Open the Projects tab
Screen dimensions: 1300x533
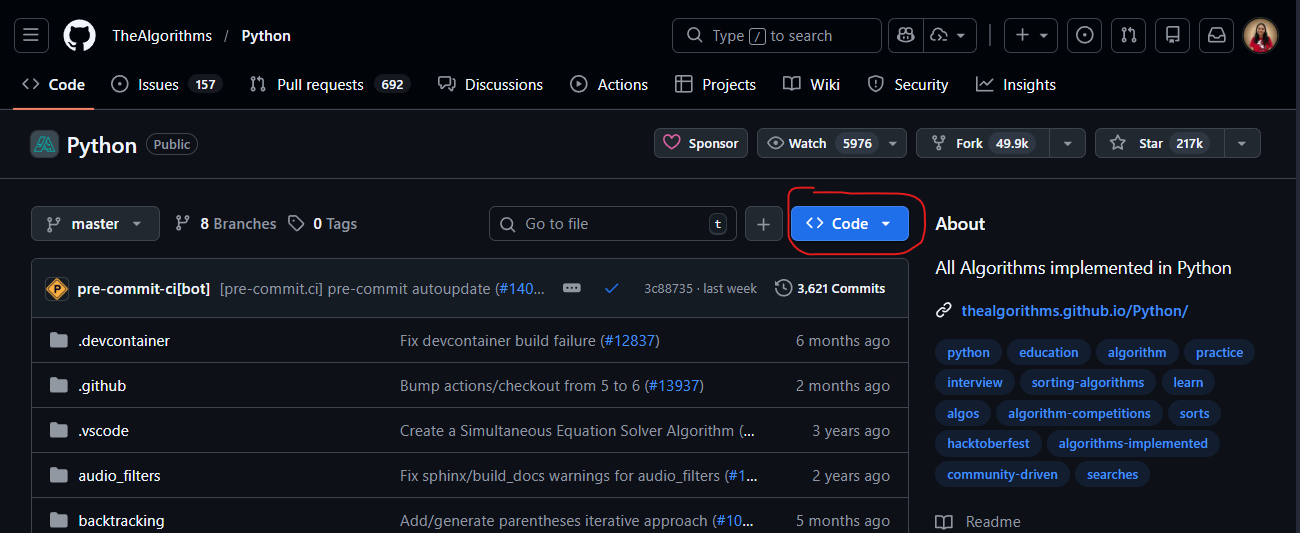click(716, 85)
